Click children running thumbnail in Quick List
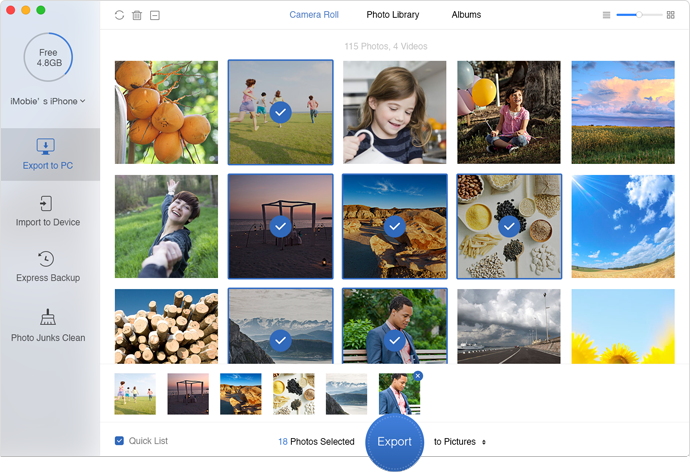 [x=135, y=394]
